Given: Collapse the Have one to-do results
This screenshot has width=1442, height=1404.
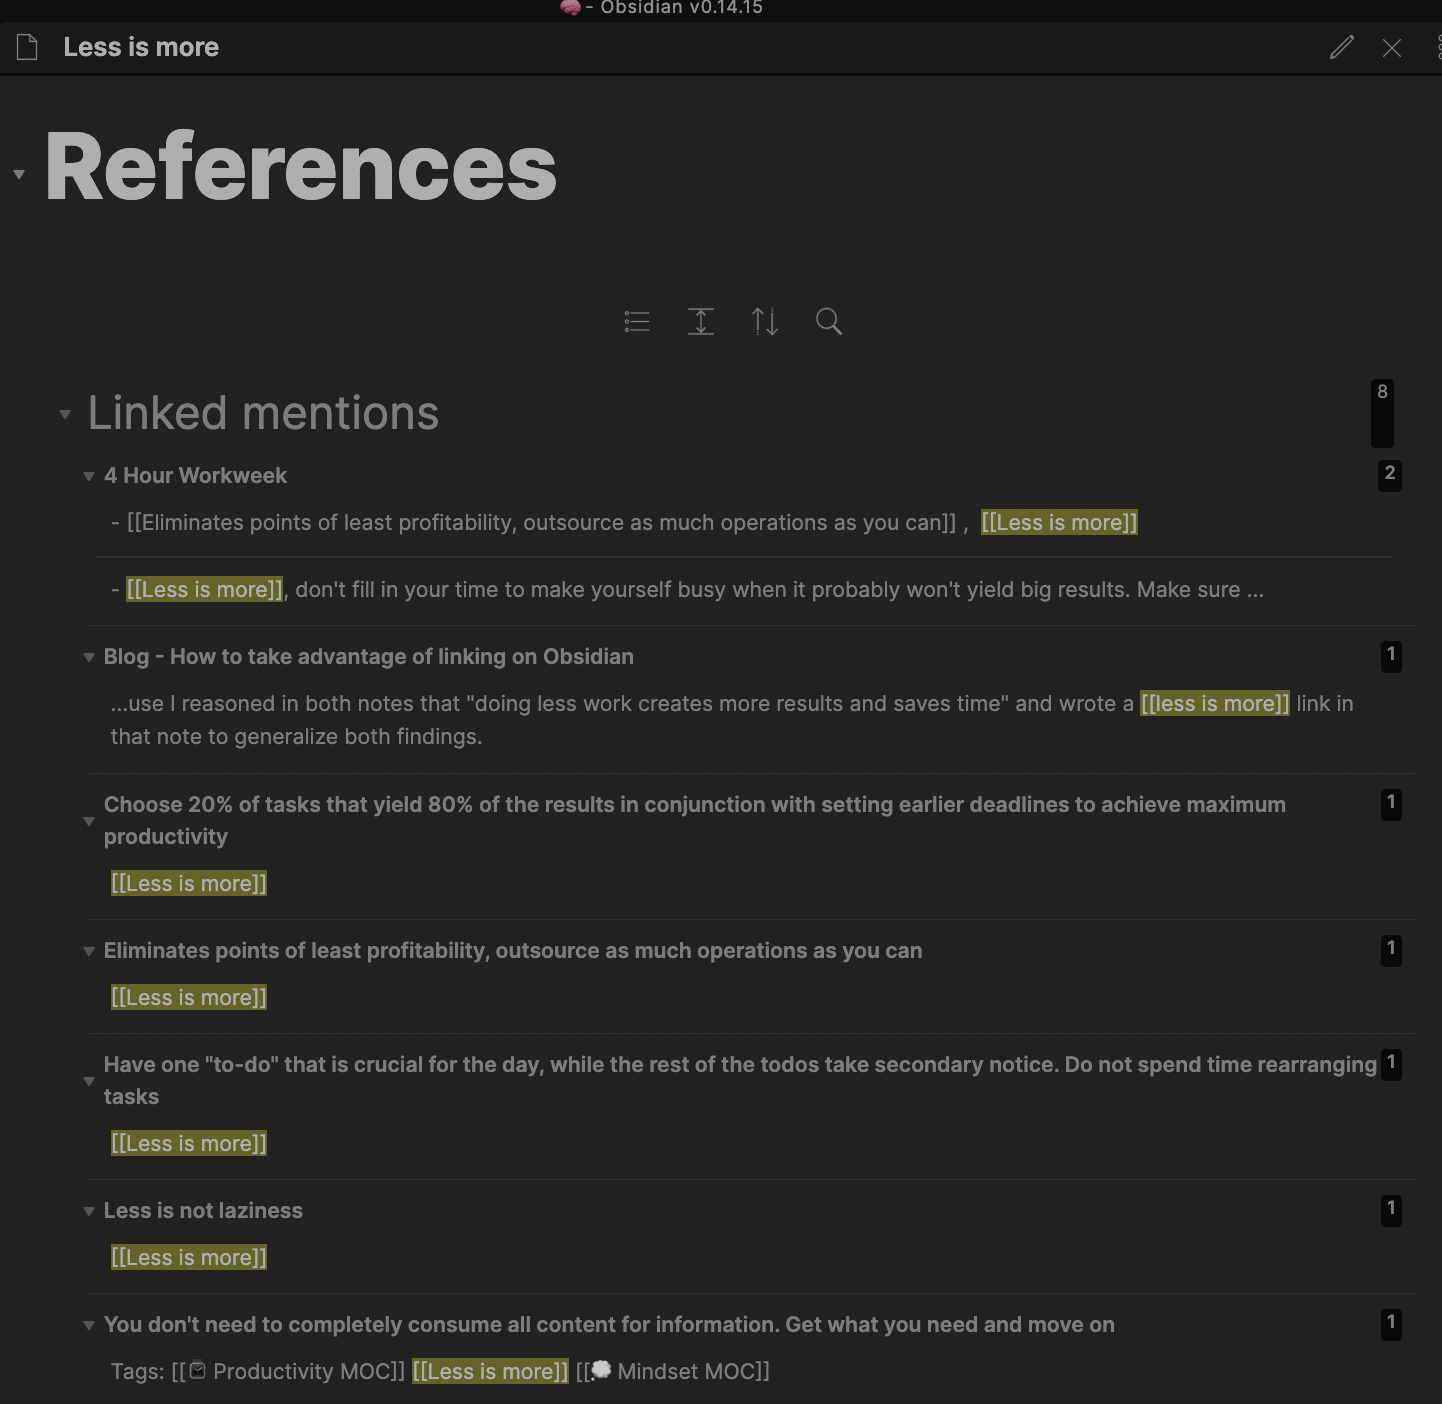Looking at the screenshot, I should (x=89, y=1081).
